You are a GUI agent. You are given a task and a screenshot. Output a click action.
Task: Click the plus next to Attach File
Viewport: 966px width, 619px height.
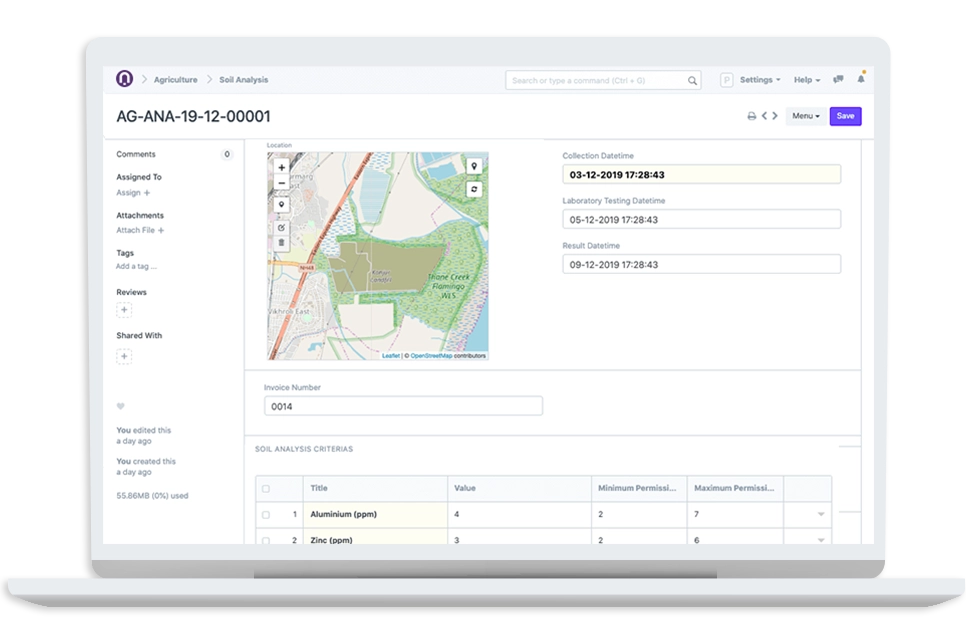(x=161, y=230)
